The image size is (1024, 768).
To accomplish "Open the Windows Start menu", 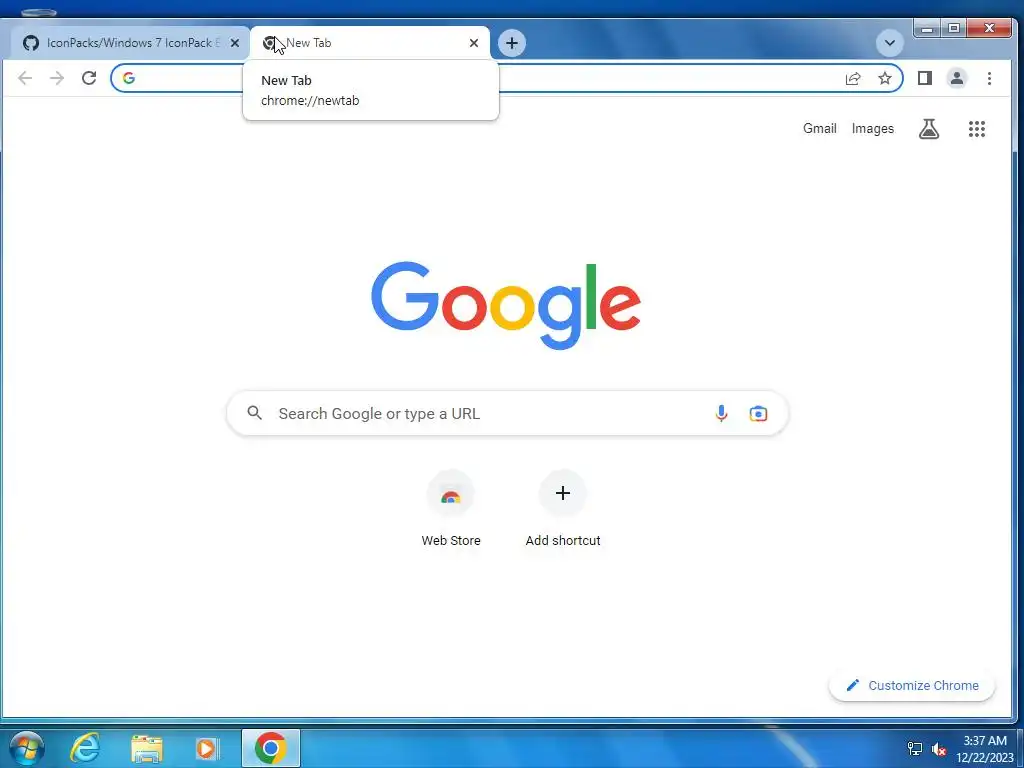I will click(x=26, y=748).
